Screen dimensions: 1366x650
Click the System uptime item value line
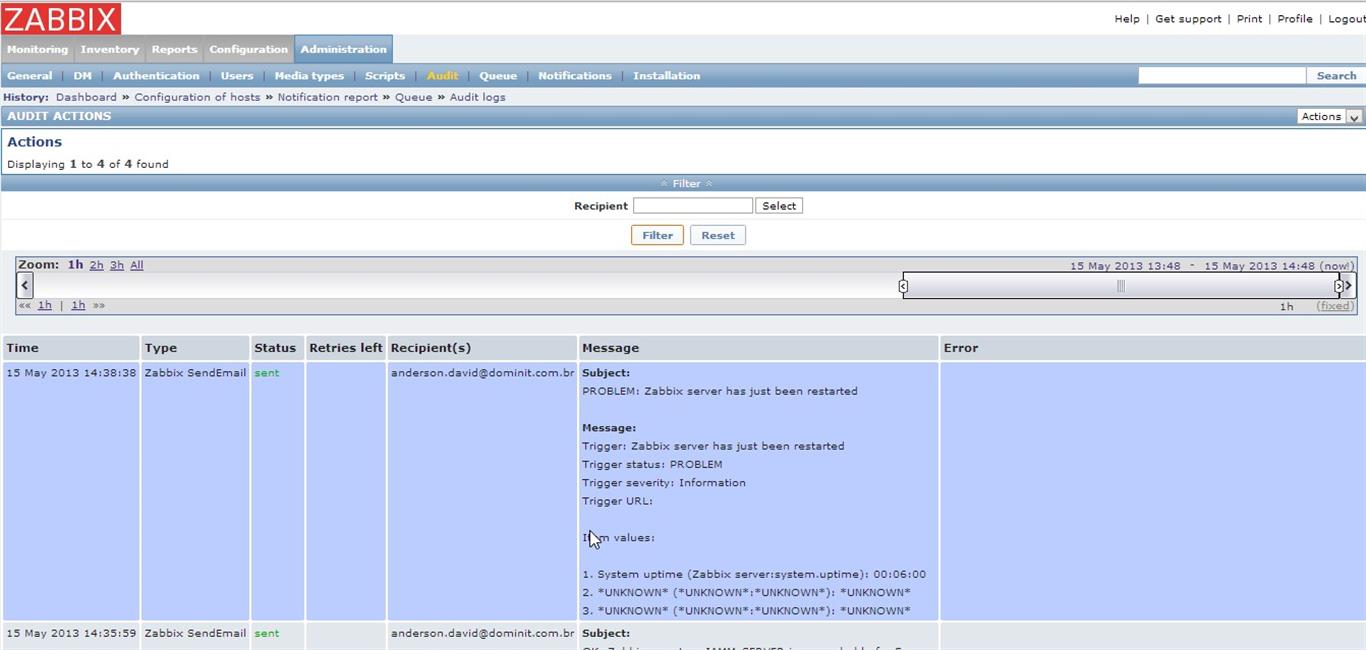(x=754, y=574)
